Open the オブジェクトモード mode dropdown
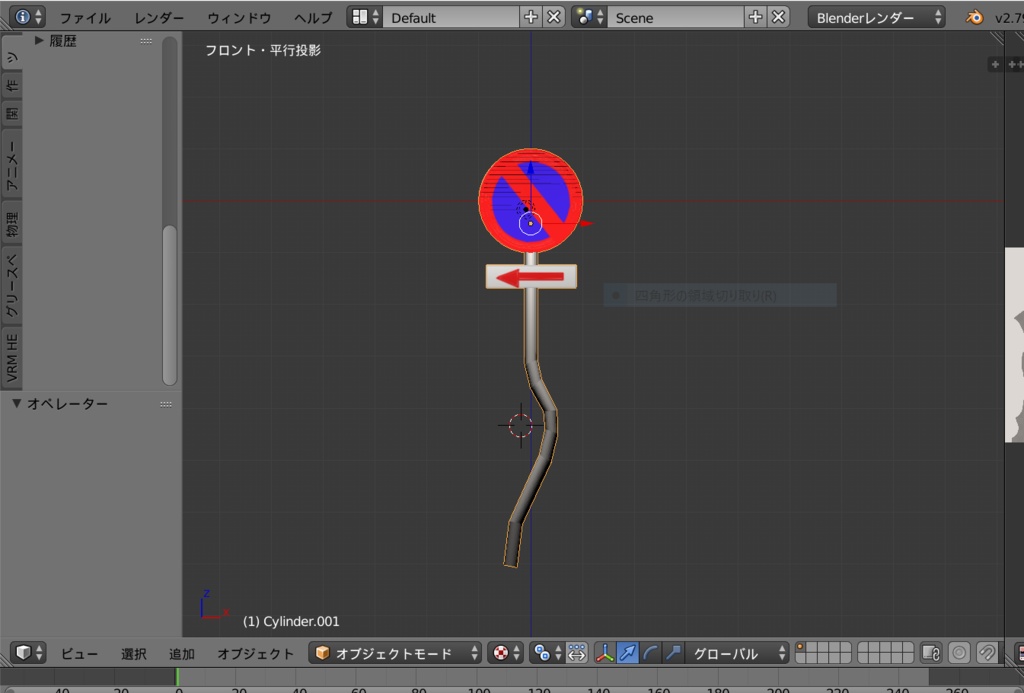The image size is (1024, 693). tap(394, 653)
